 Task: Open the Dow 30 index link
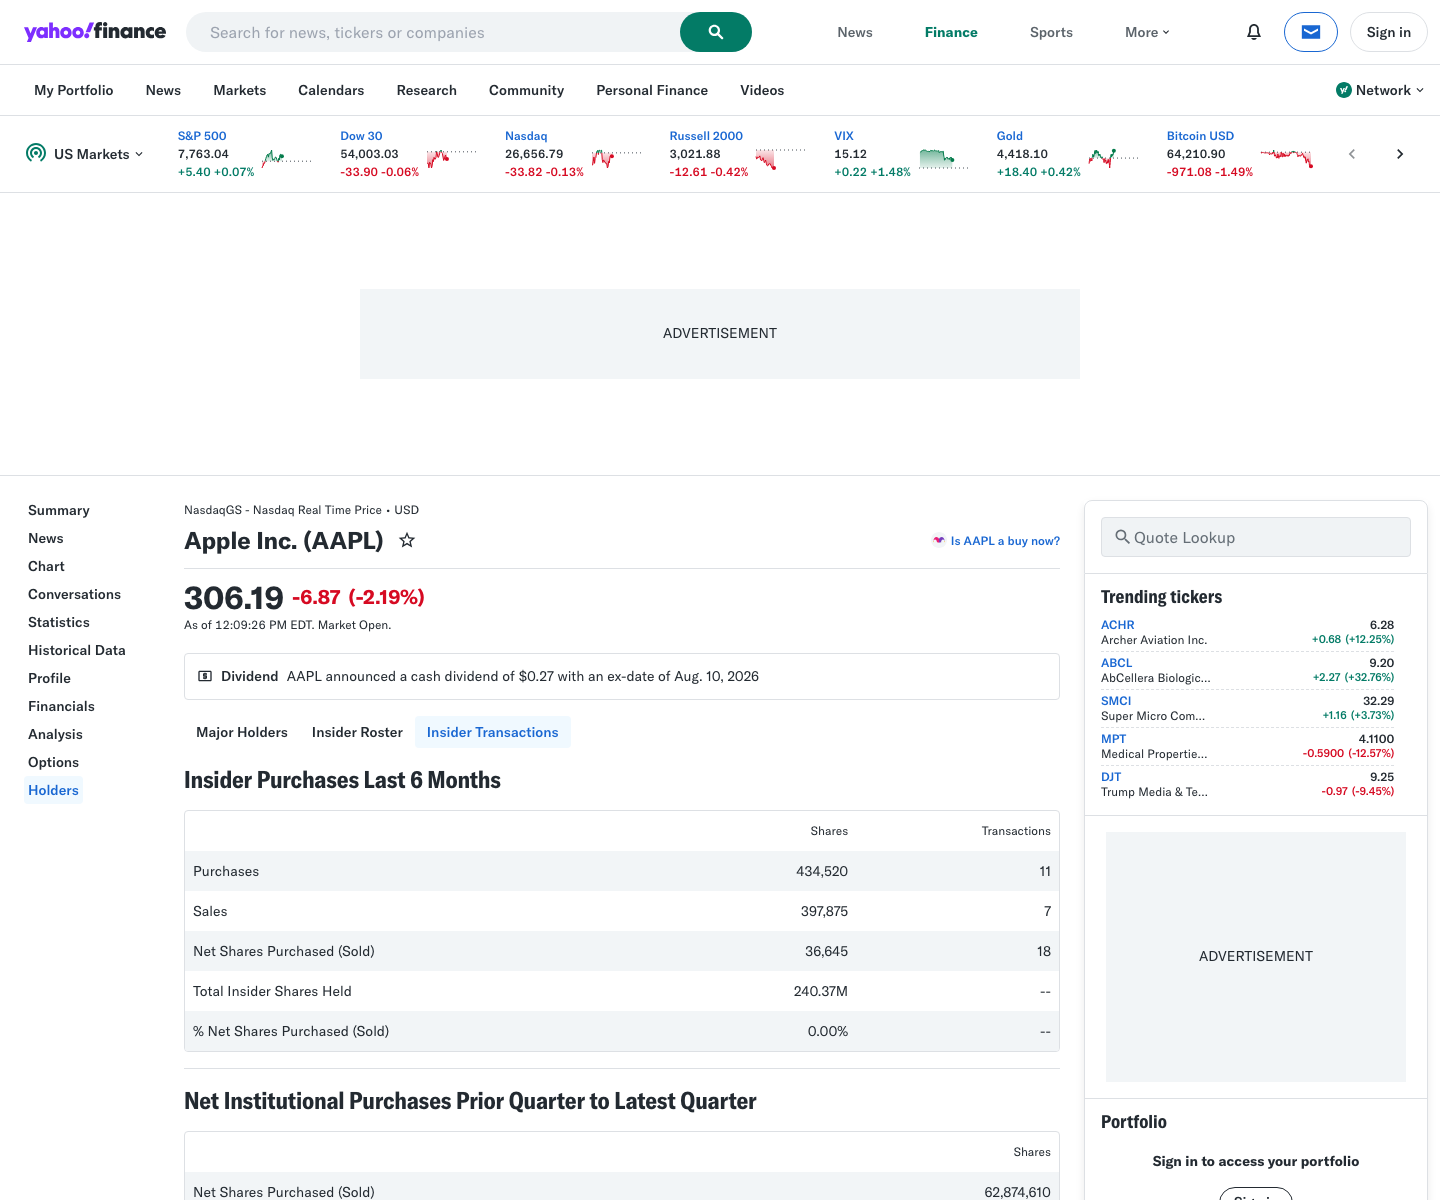click(x=361, y=136)
